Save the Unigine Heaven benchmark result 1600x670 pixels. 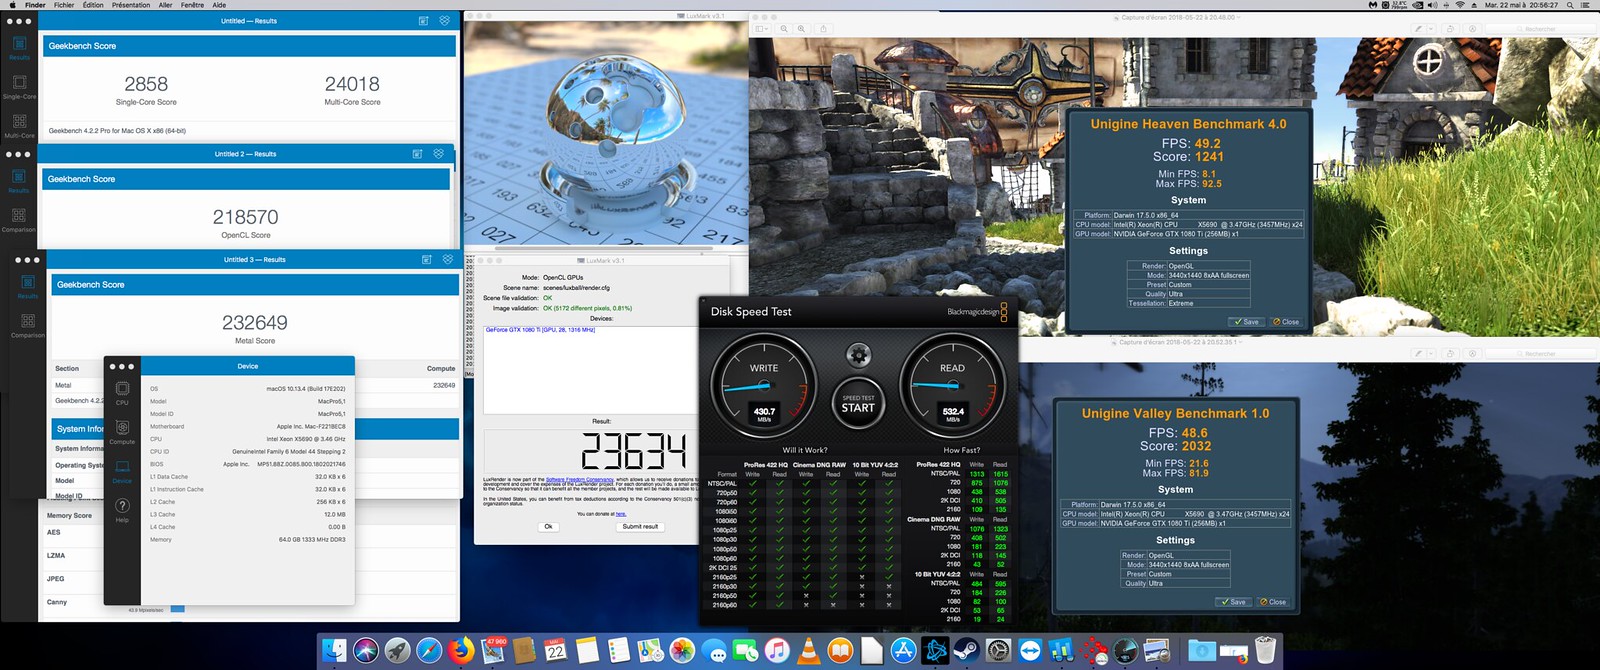click(x=1245, y=322)
